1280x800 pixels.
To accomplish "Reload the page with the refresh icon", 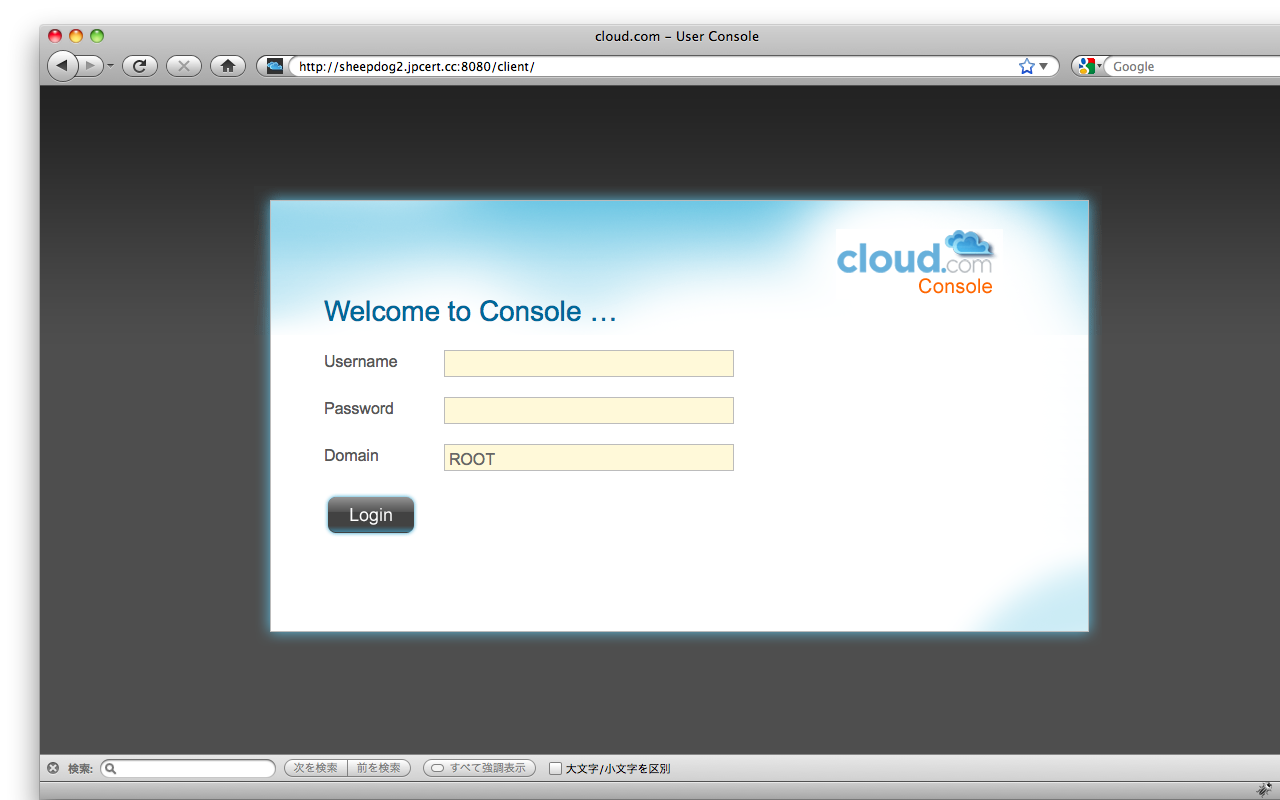I will [140, 66].
